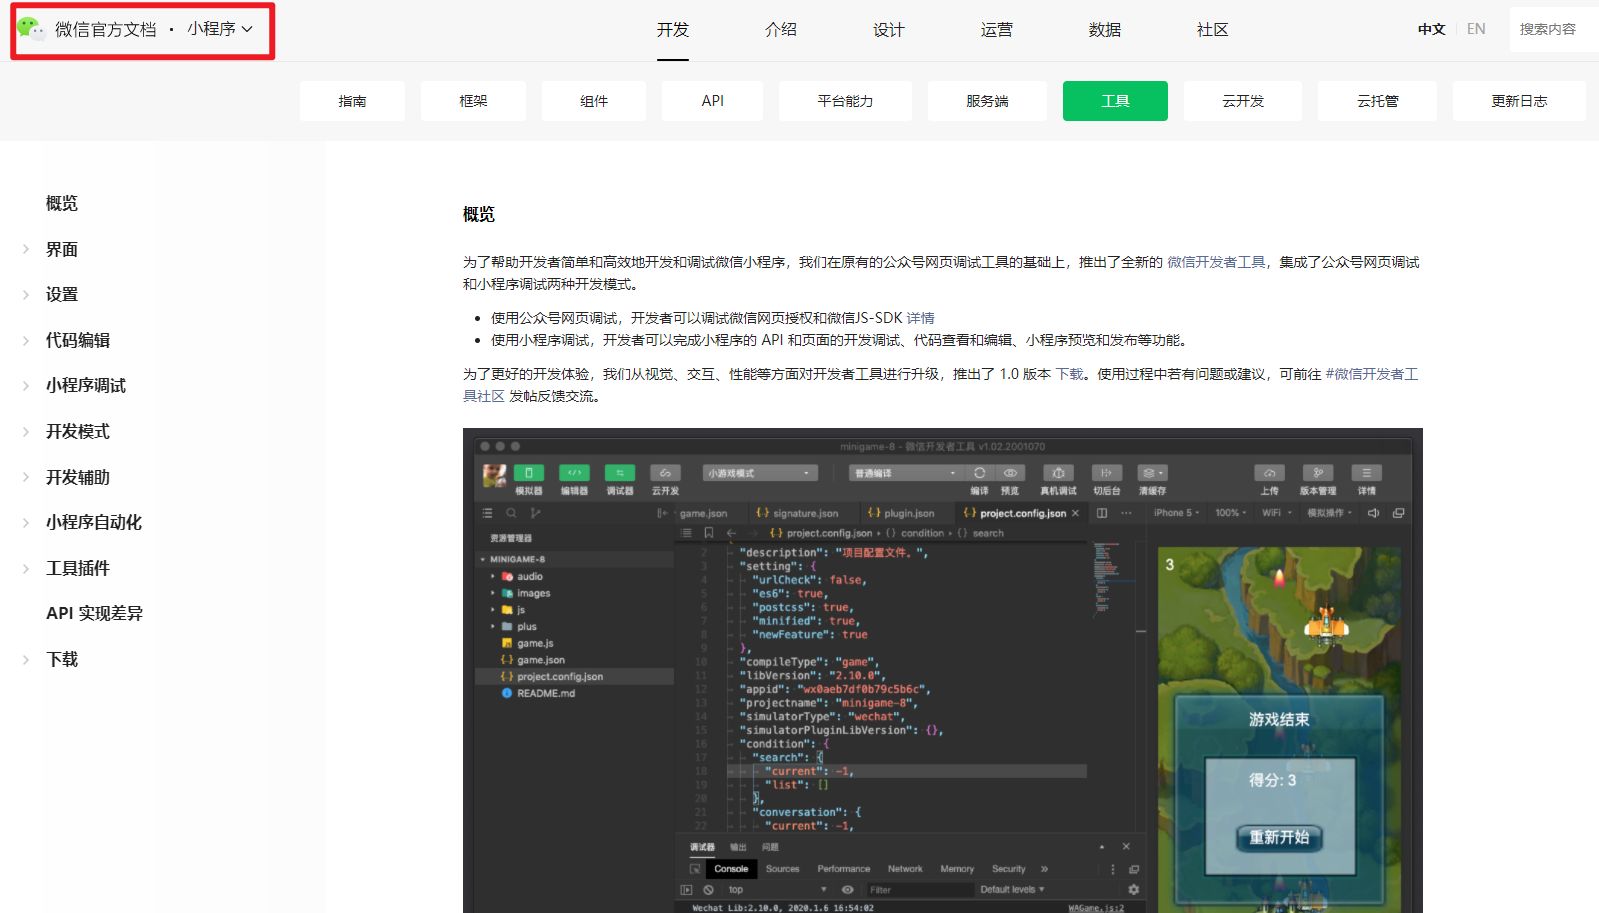1599x913 pixels.
Task: Go to the 组件 section
Action: point(594,101)
